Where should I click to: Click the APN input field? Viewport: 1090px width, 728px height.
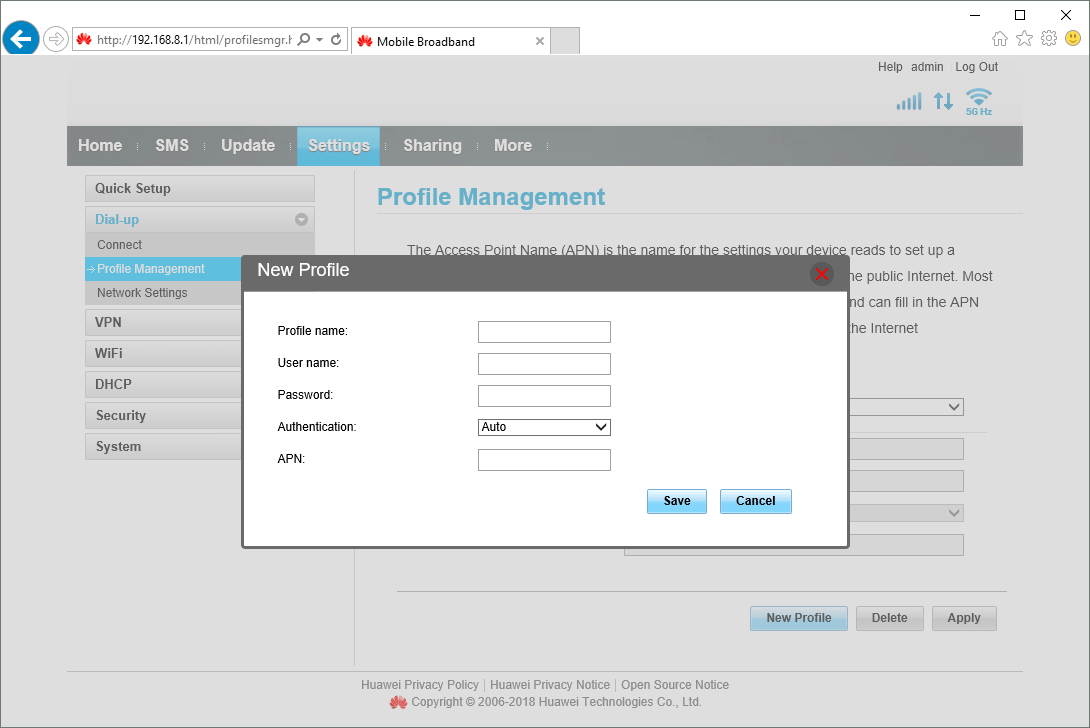pyautogui.click(x=544, y=460)
